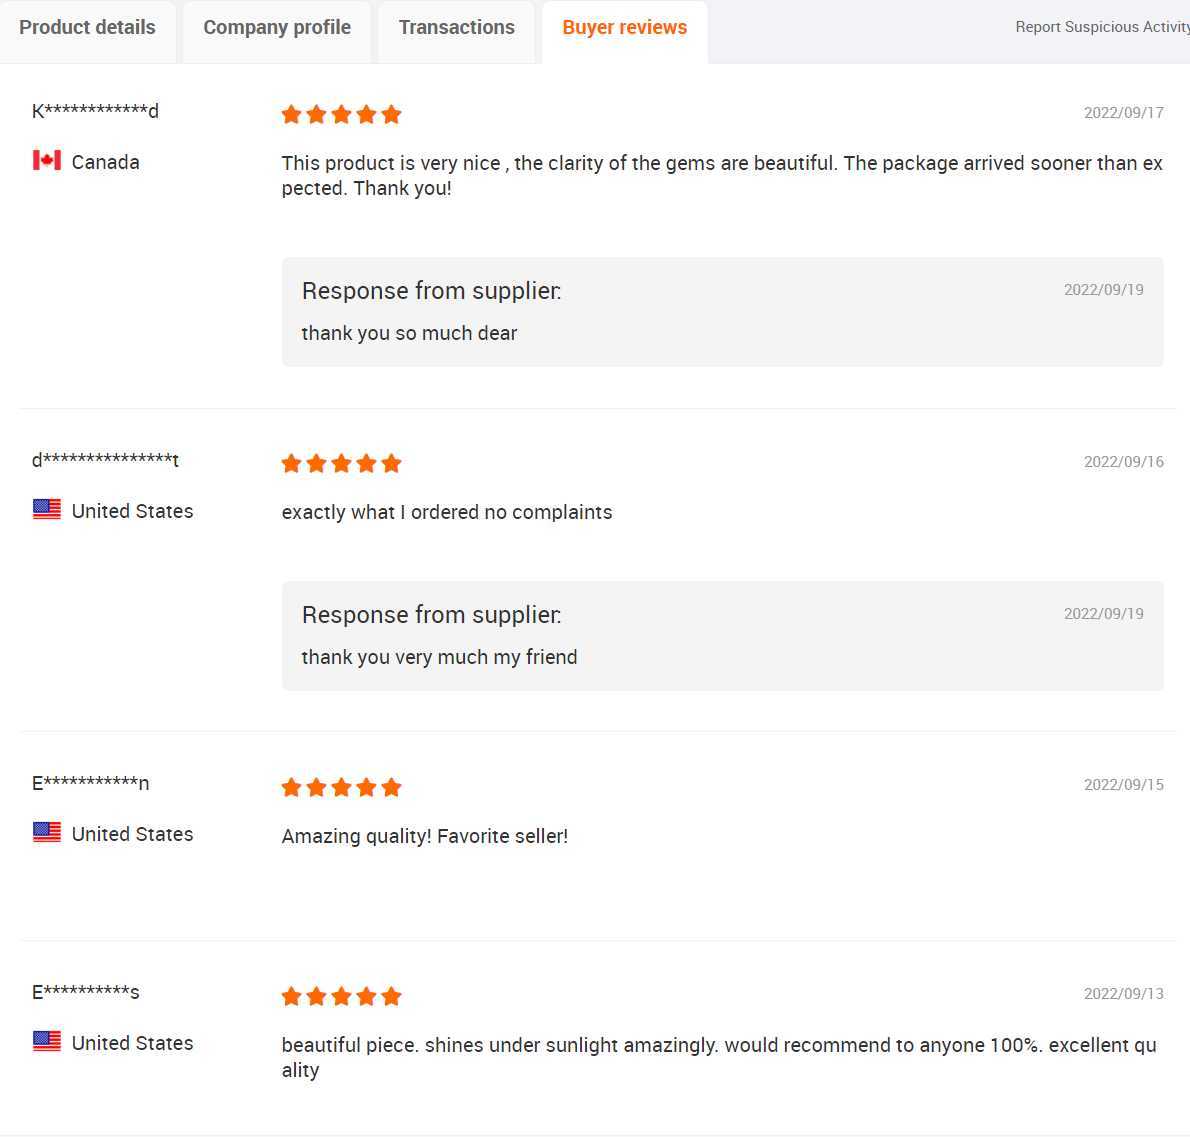
Task: Click Report Suspicious Activity link
Action: [x=1102, y=27]
